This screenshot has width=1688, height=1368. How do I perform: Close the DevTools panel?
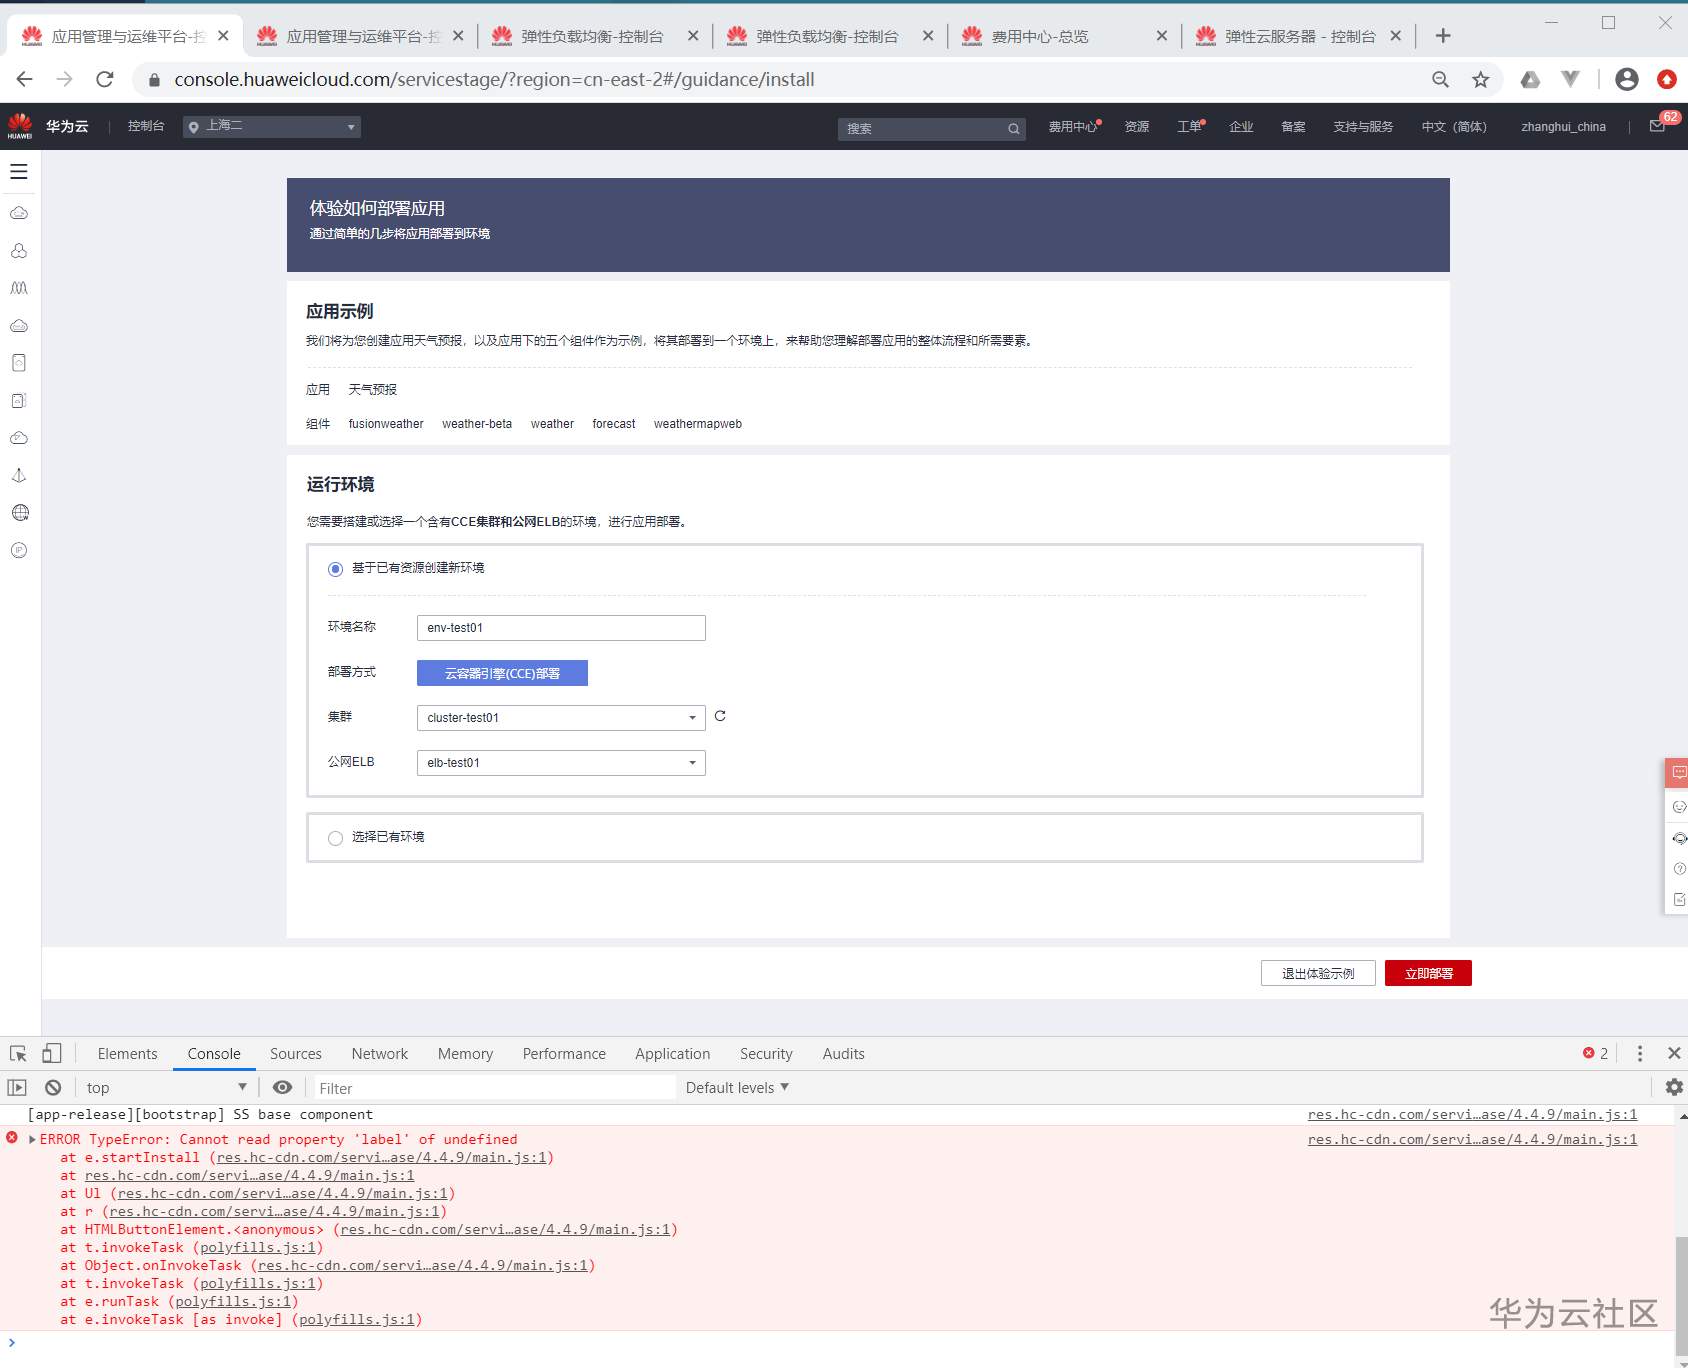click(x=1674, y=1053)
